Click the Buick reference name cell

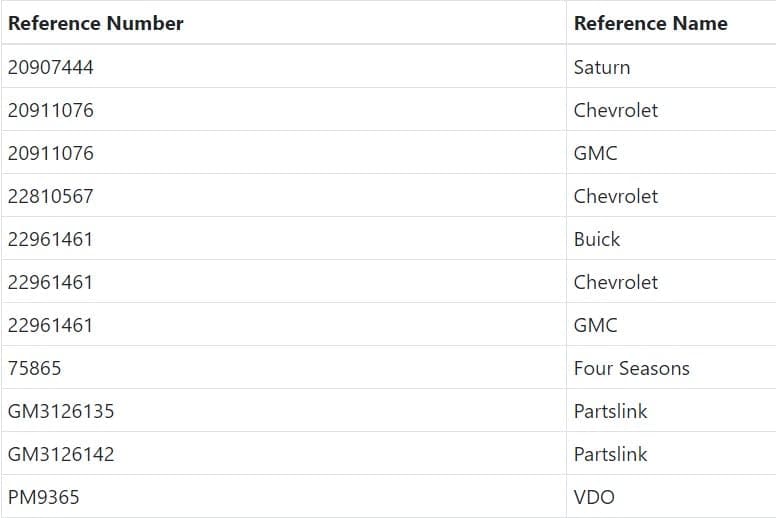597,239
